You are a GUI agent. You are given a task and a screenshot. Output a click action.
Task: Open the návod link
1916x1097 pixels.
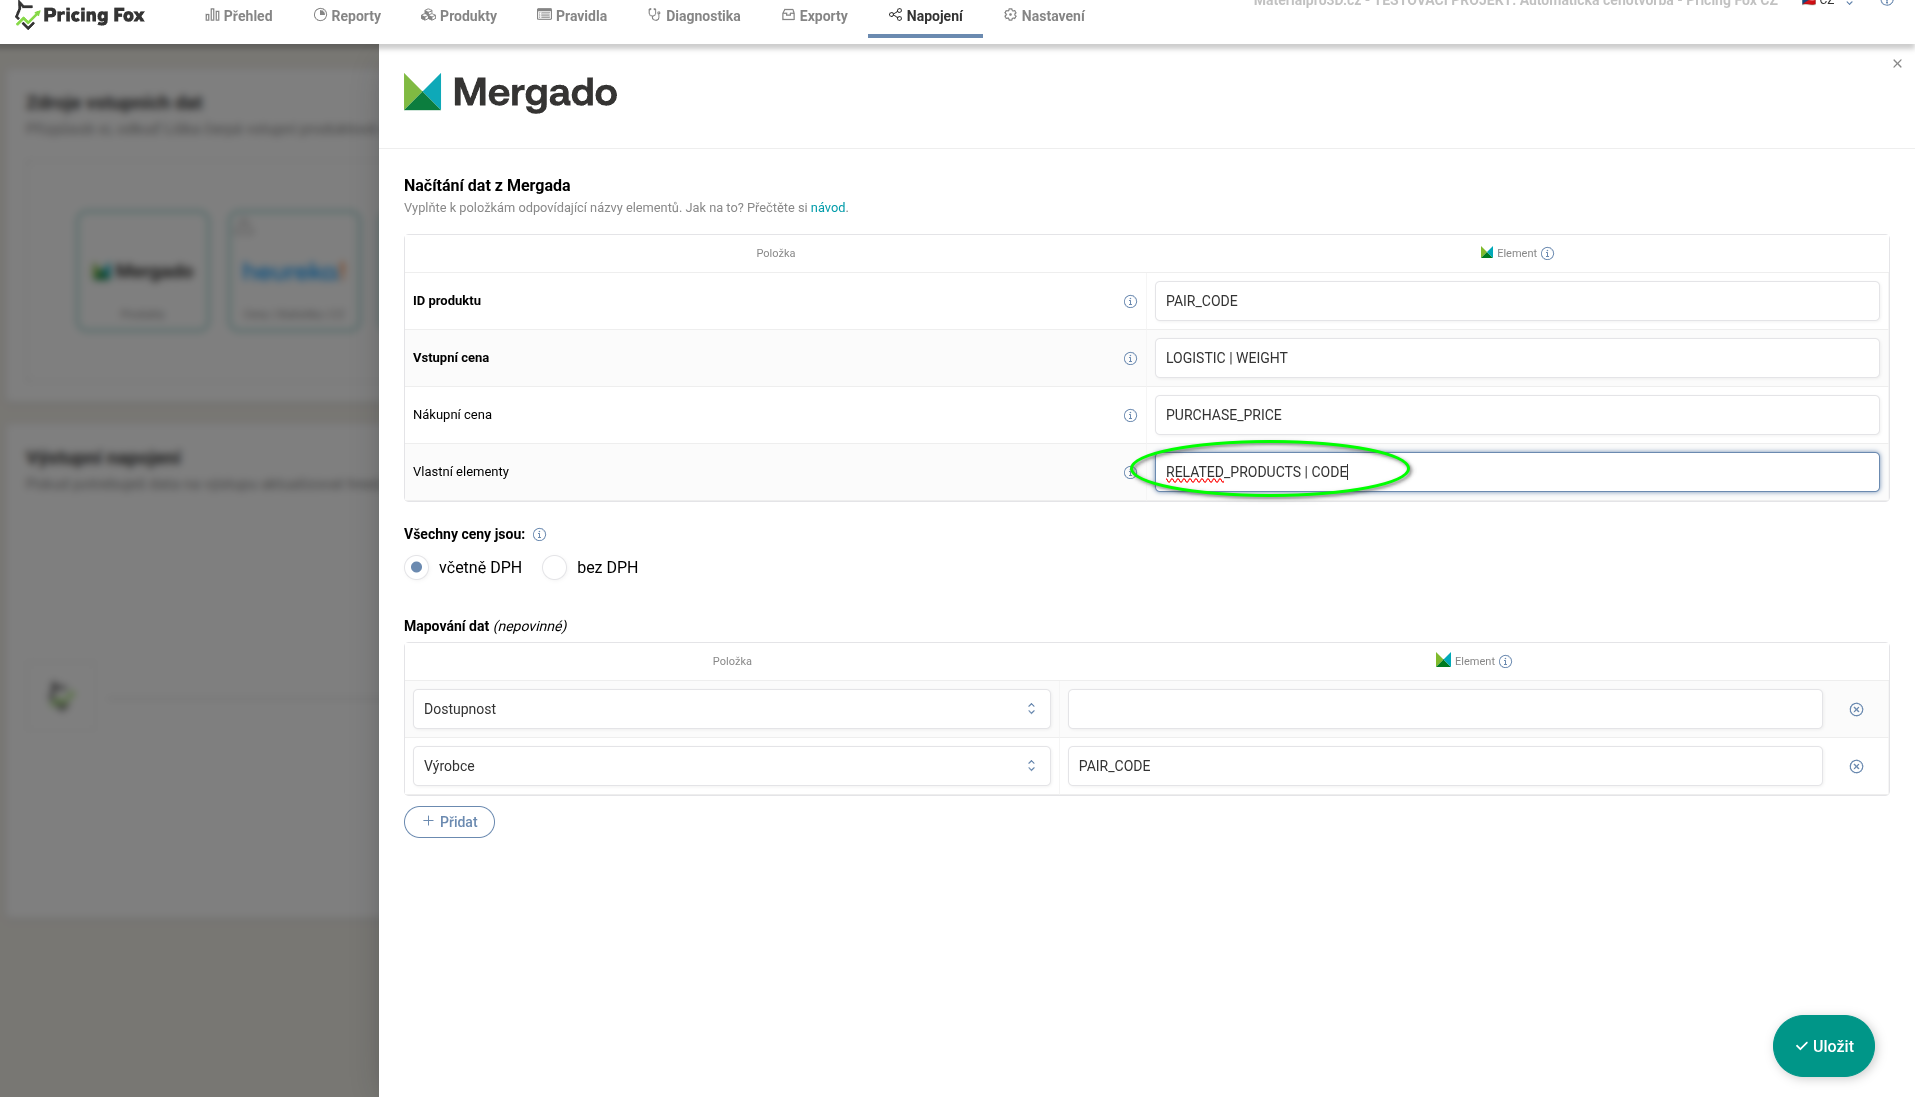[x=827, y=208]
